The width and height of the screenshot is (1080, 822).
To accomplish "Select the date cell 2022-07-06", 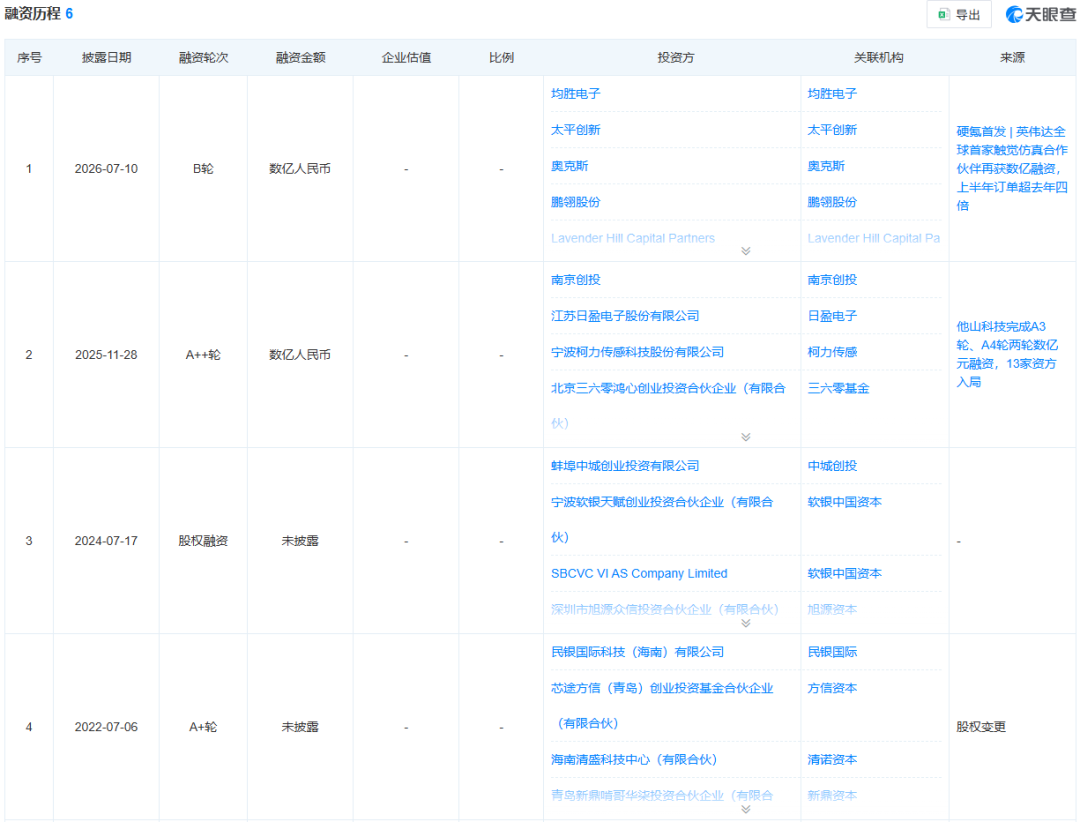I will (x=106, y=727).
